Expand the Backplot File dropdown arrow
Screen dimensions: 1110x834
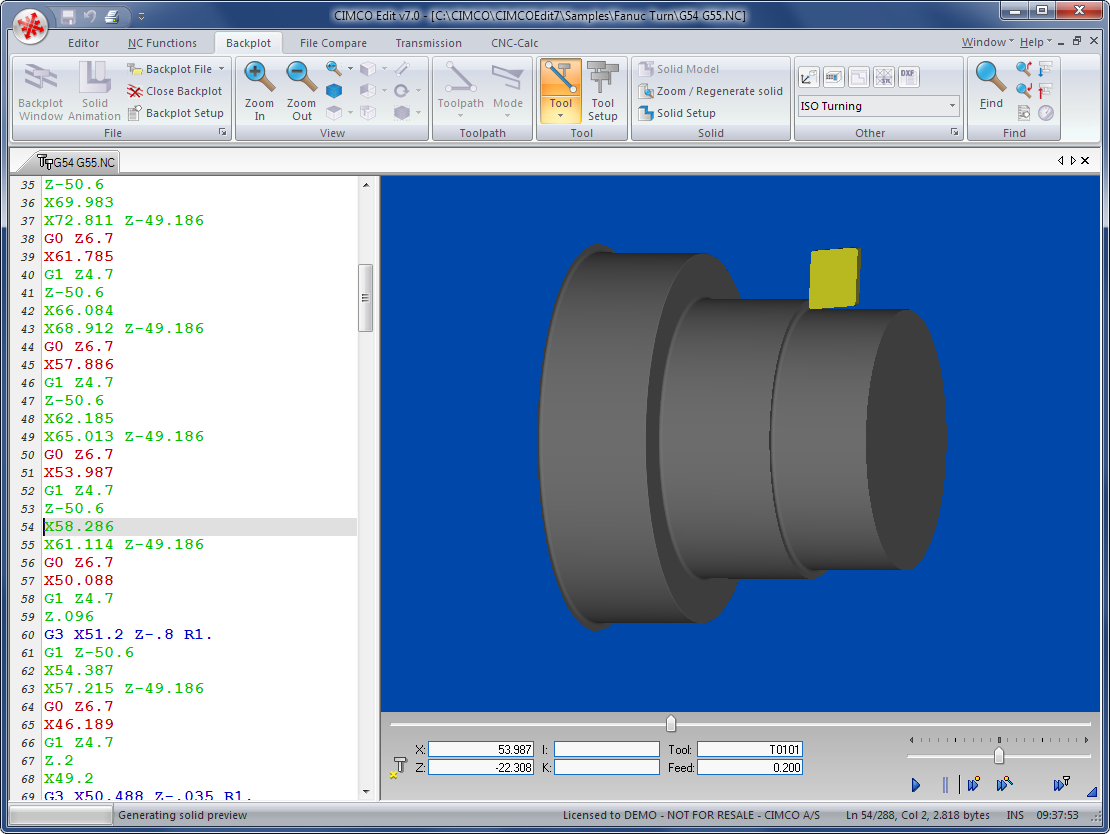[222, 69]
